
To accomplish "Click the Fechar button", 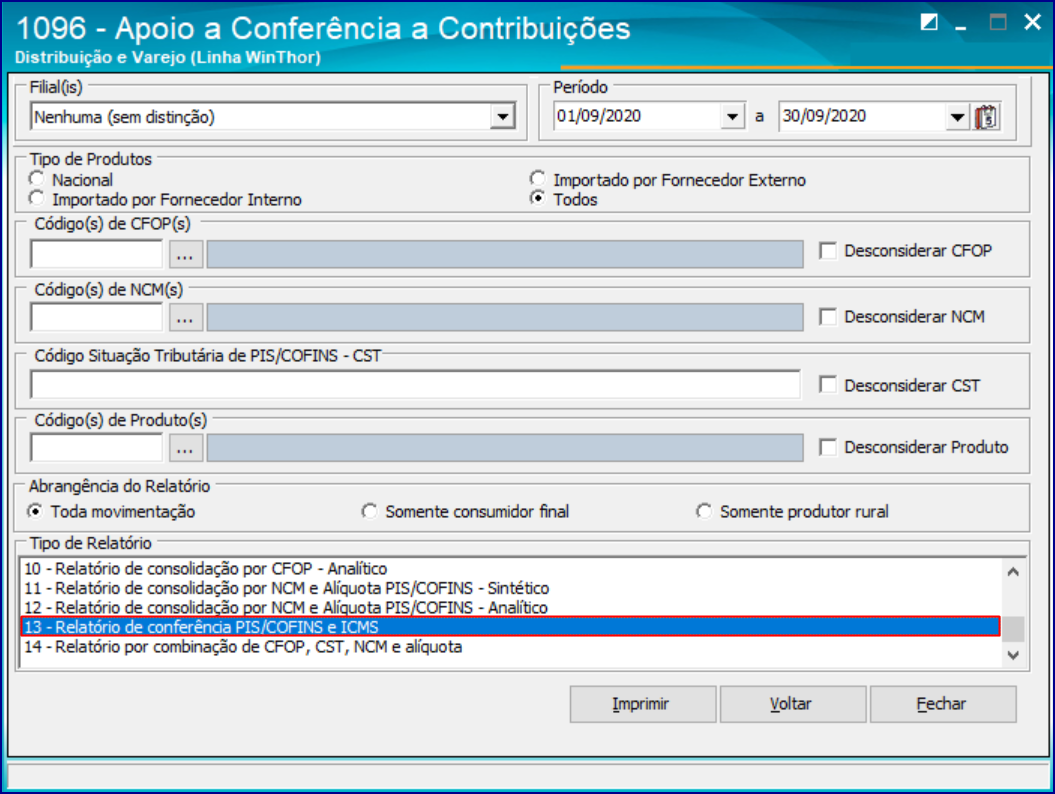I will coord(943,704).
